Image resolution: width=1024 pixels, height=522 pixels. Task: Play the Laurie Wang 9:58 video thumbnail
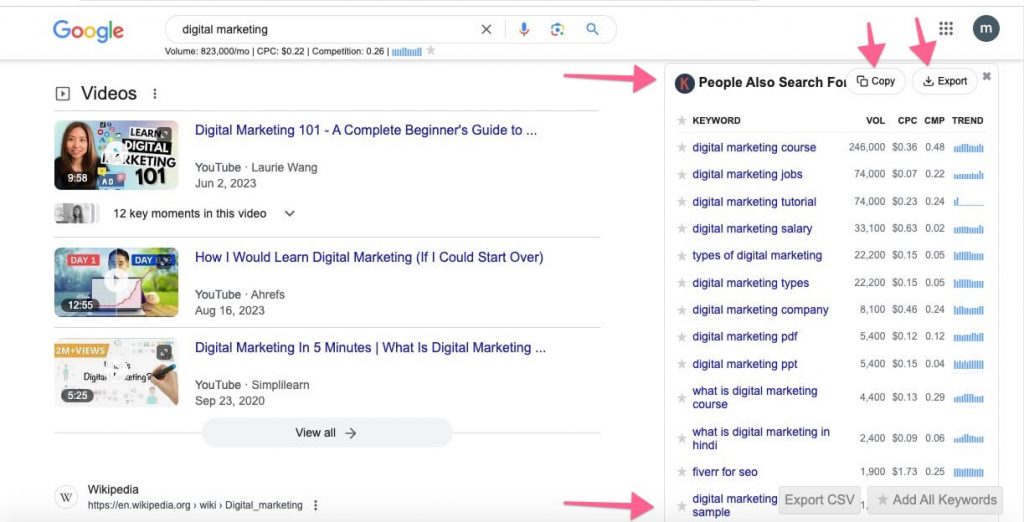[116, 155]
